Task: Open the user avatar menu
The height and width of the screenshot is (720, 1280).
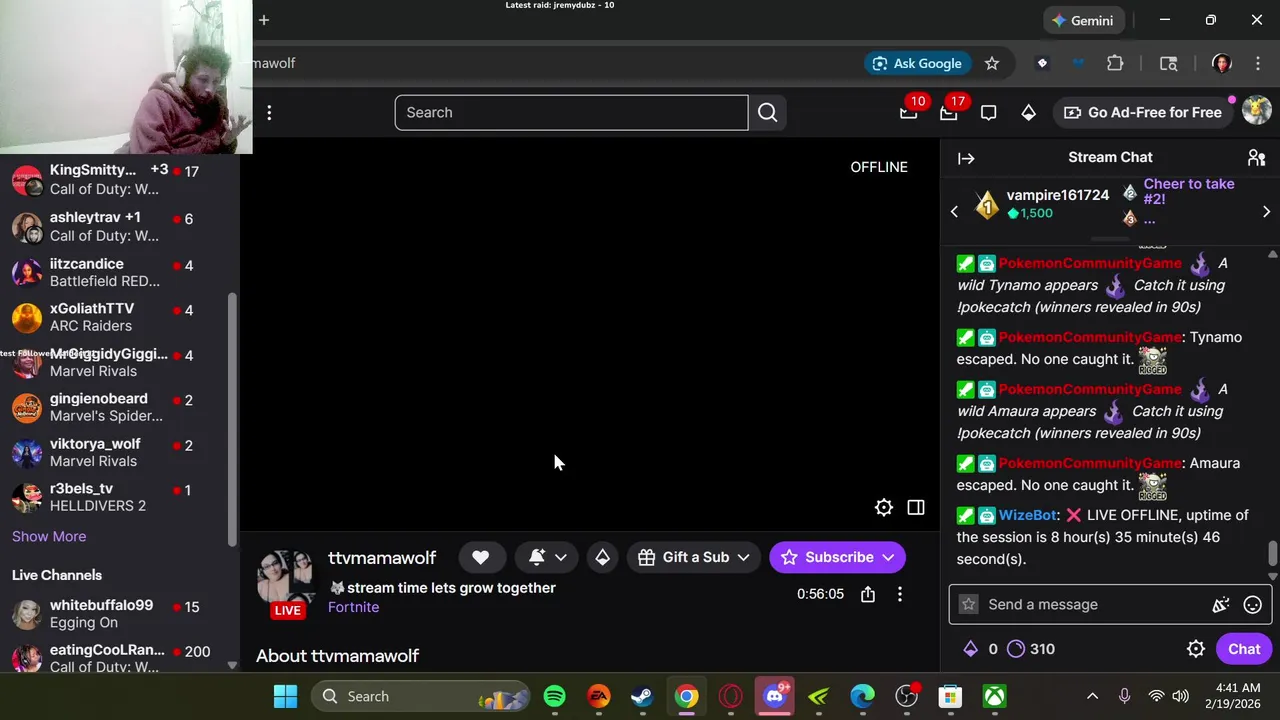Action: (1256, 112)
